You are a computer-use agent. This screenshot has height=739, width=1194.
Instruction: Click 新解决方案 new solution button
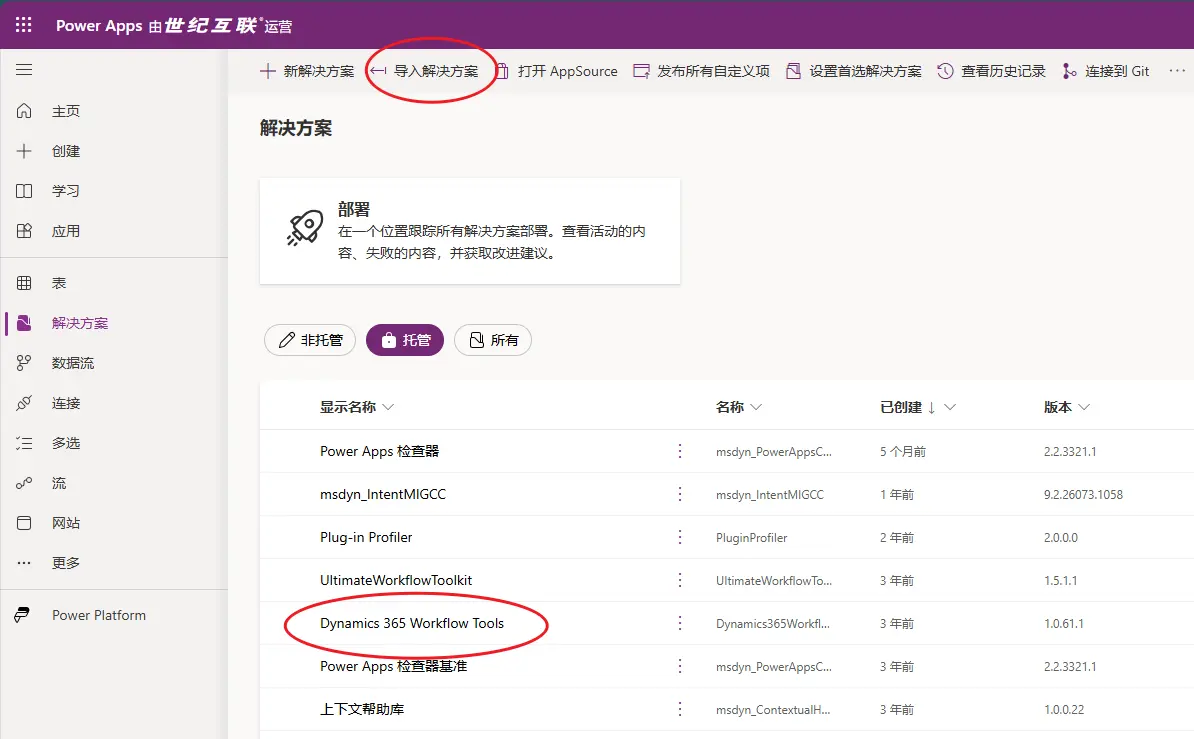[307, 71]
